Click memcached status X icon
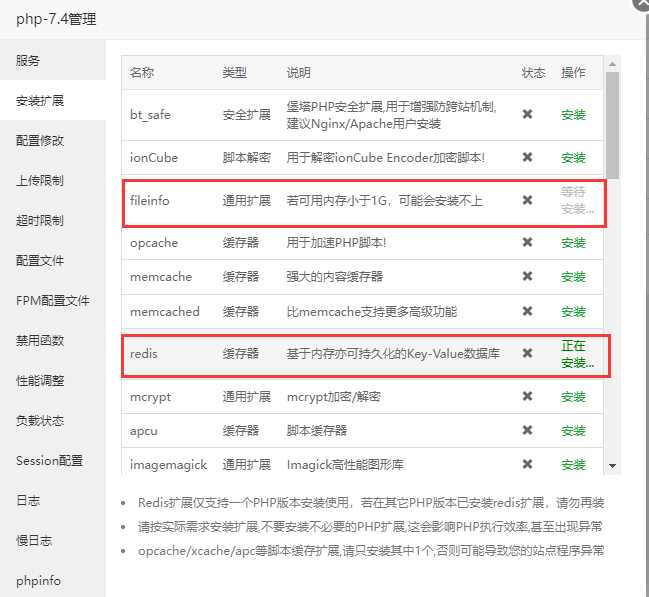Viewport: 649px width, 597px height. click(527, 311)
